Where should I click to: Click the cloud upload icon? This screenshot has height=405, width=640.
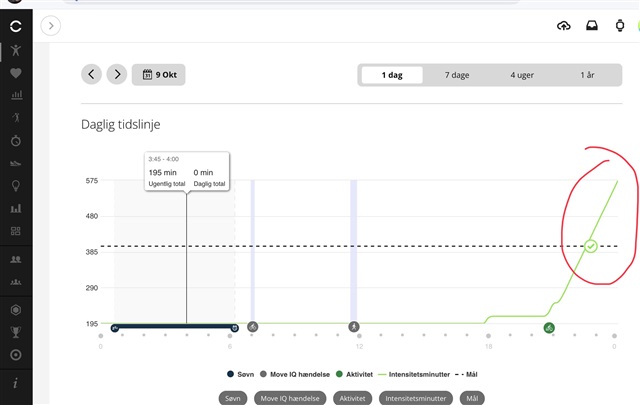pyautogui.click(x=564, y=26)
